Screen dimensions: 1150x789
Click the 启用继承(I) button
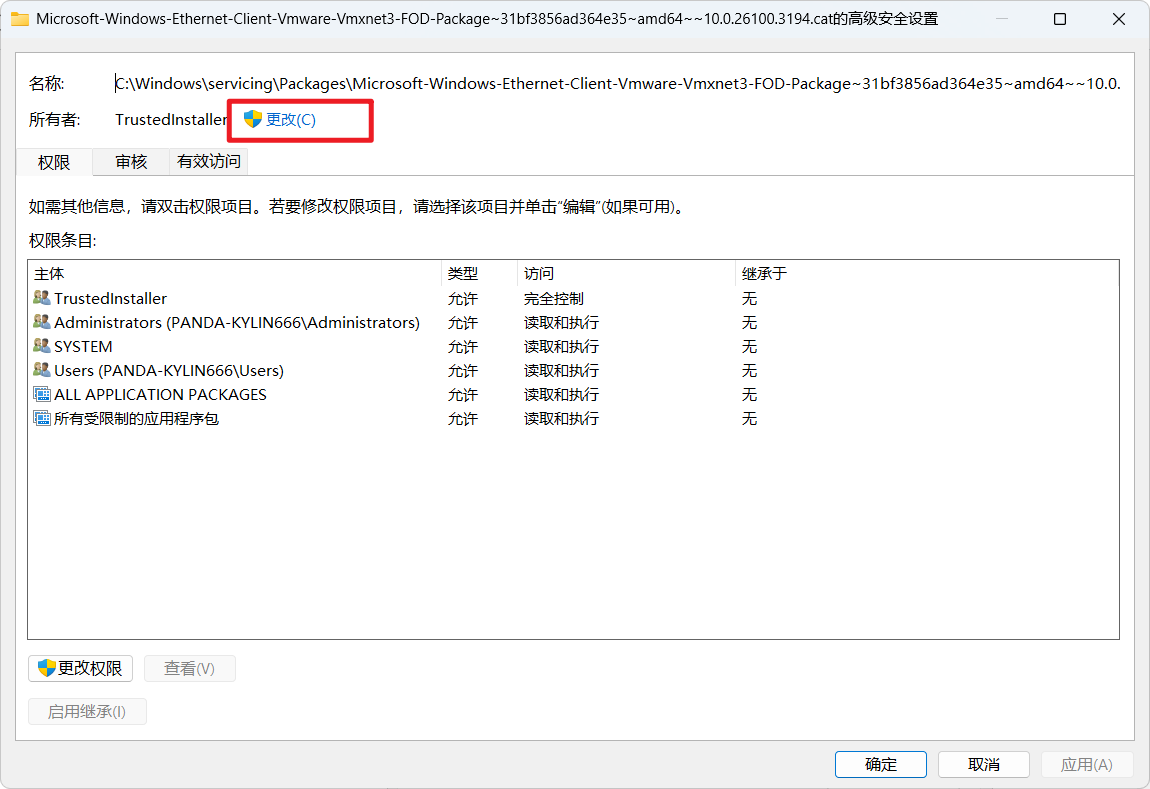coord(87,711)
